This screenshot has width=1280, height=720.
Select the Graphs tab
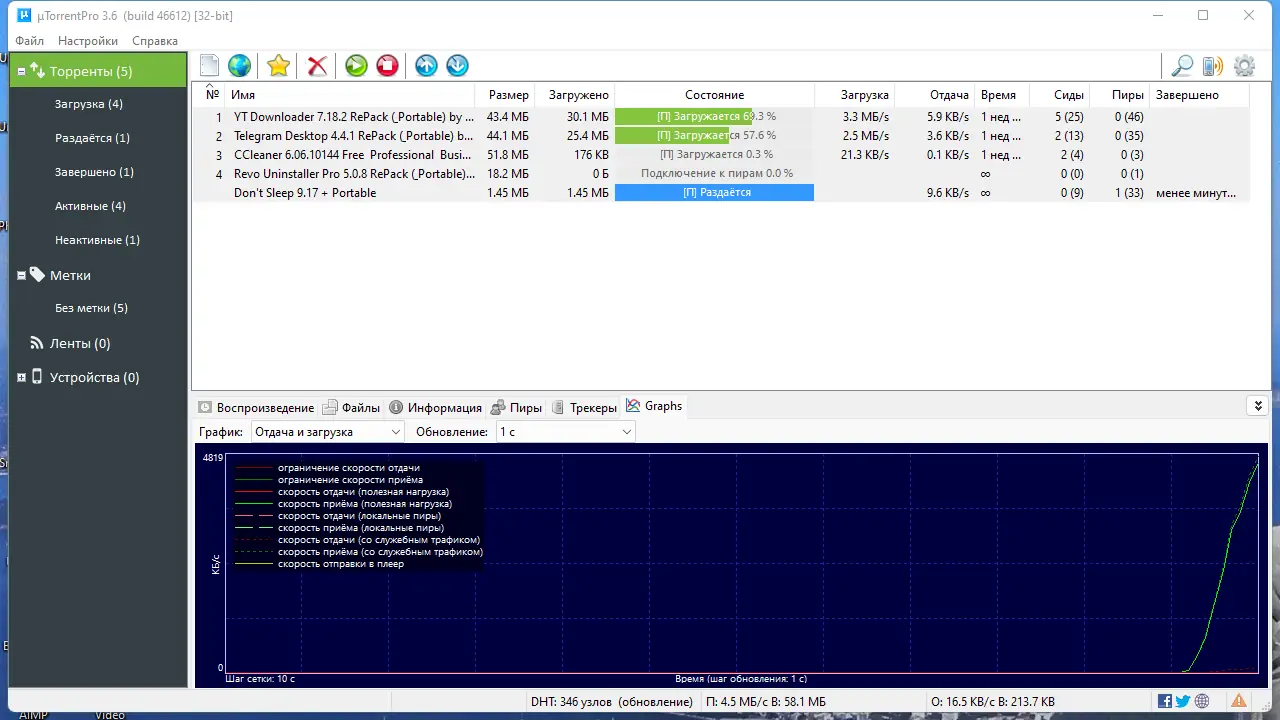coord(654,406)
